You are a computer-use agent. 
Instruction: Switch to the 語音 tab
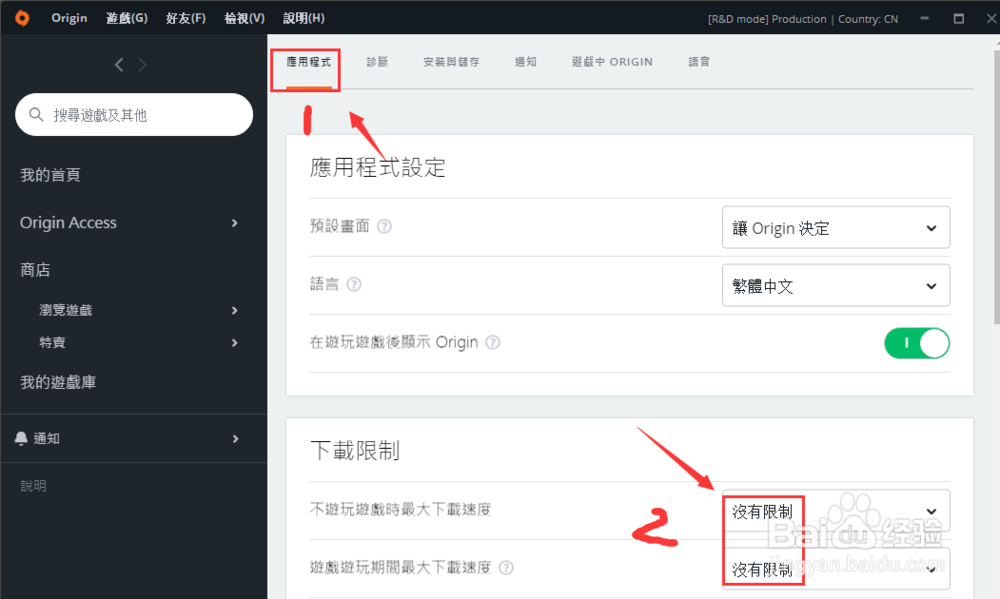699,62
